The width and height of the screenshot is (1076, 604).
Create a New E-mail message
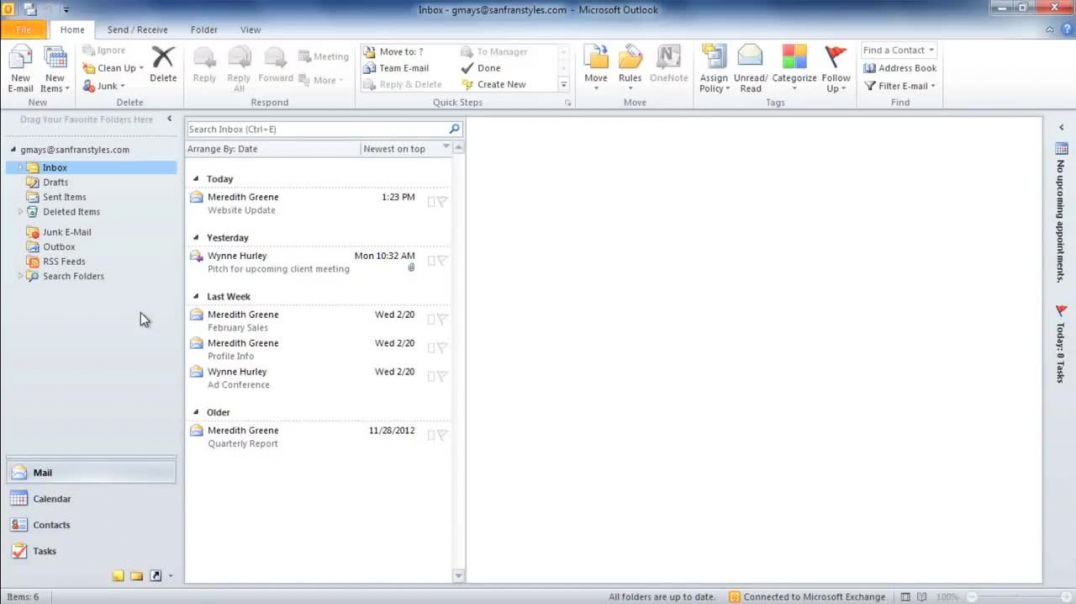coord(20,69)
